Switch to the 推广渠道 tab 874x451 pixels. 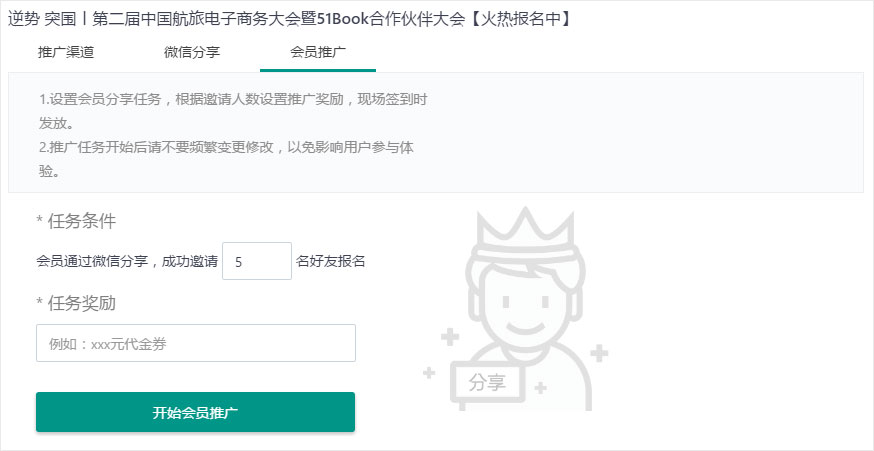66,52
